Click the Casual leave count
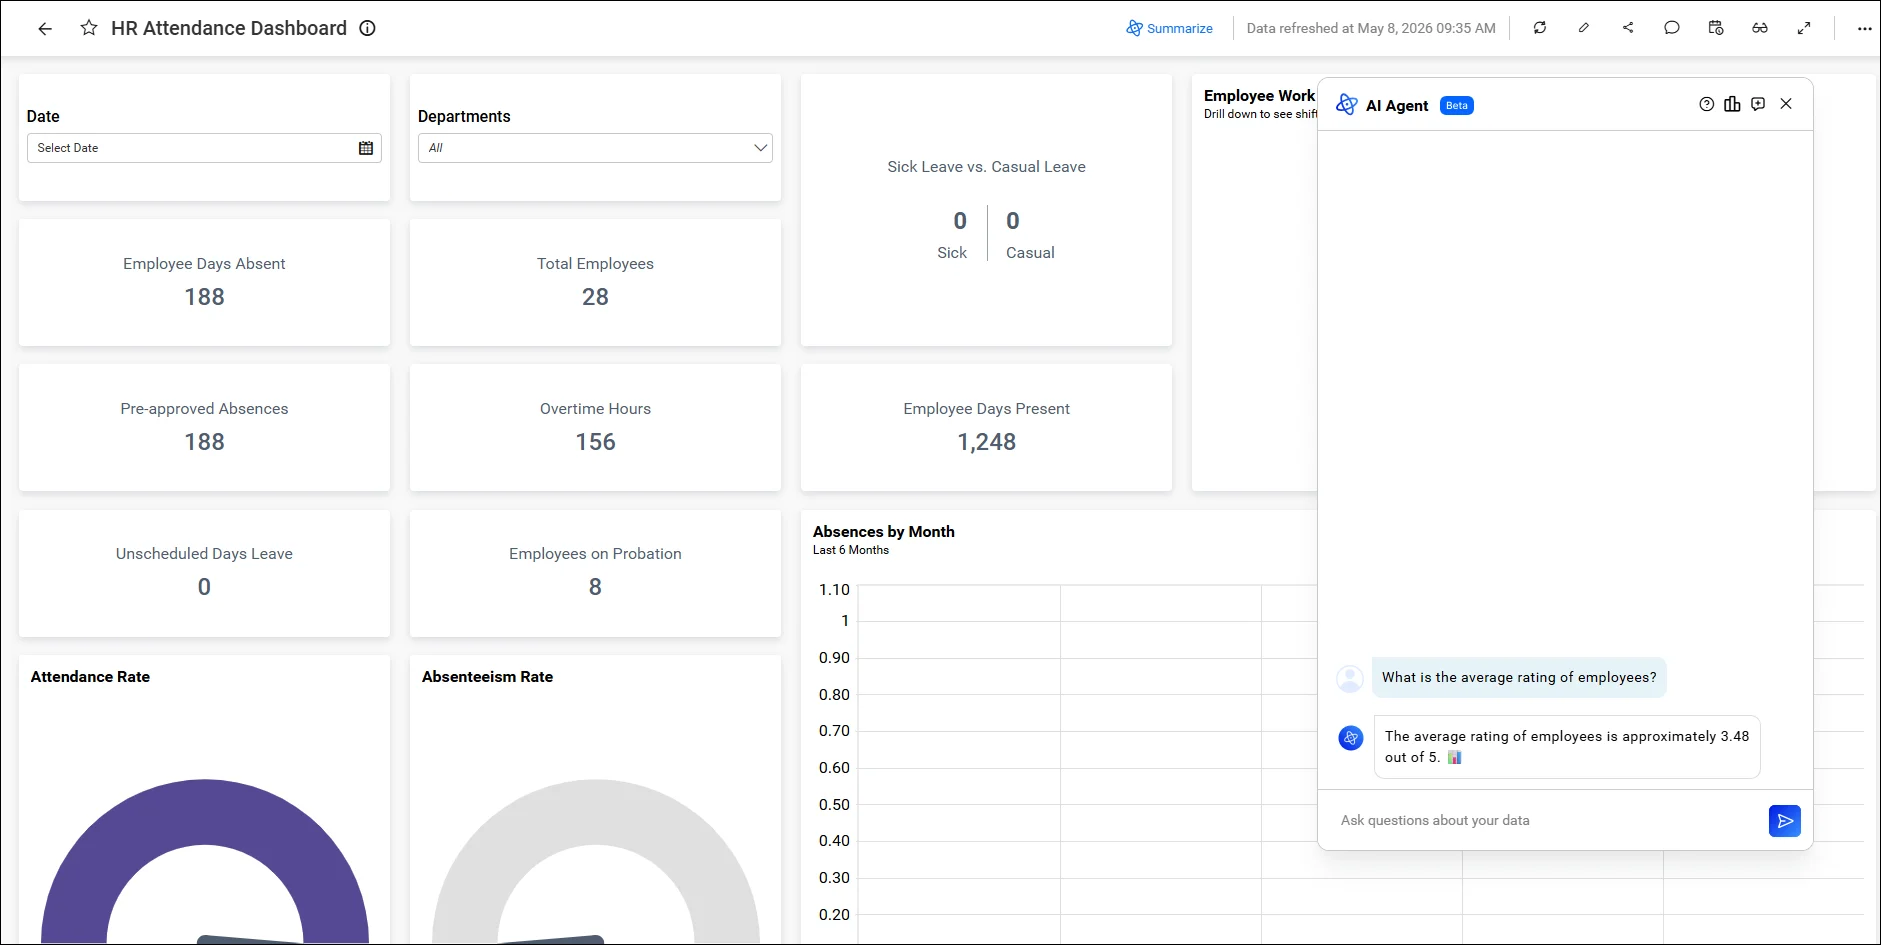The image size is (1881, 945). 1013,221
